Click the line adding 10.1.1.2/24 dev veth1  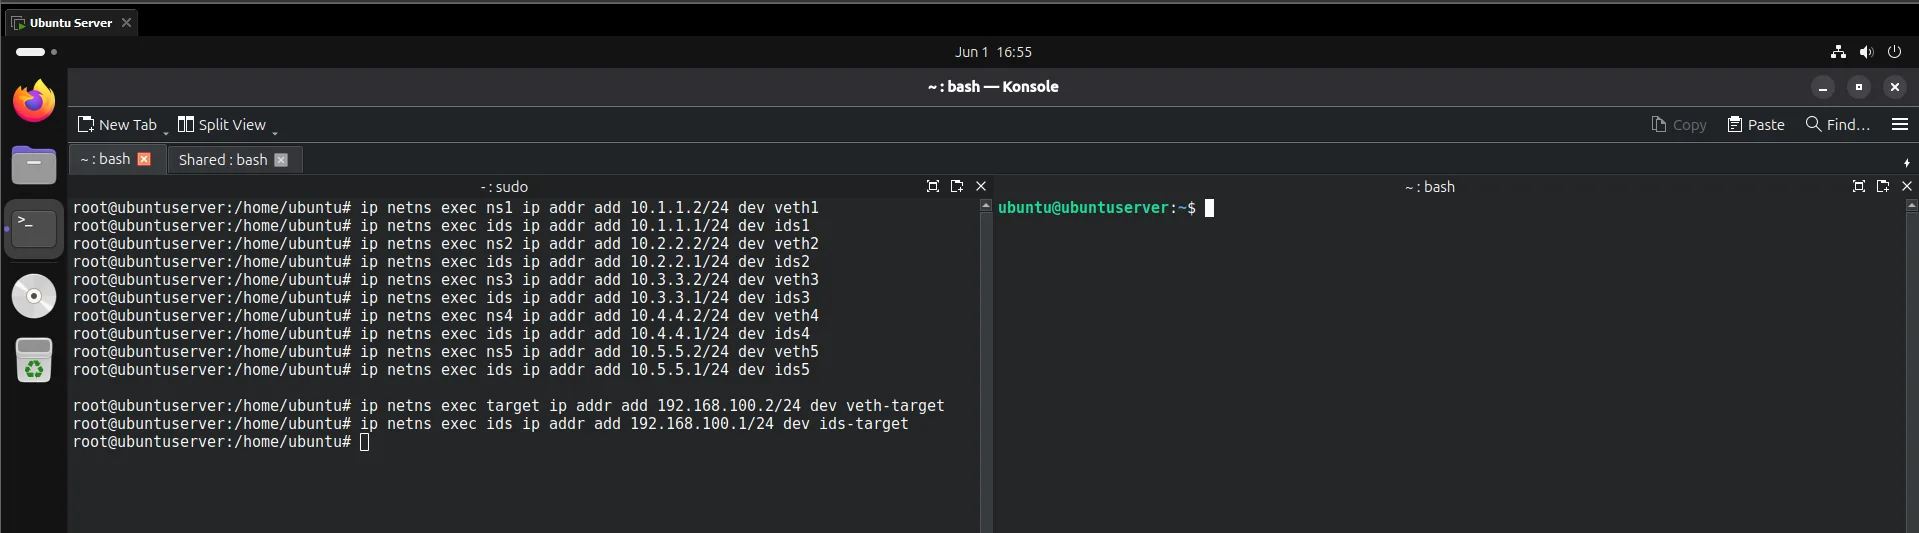(446, 208)
